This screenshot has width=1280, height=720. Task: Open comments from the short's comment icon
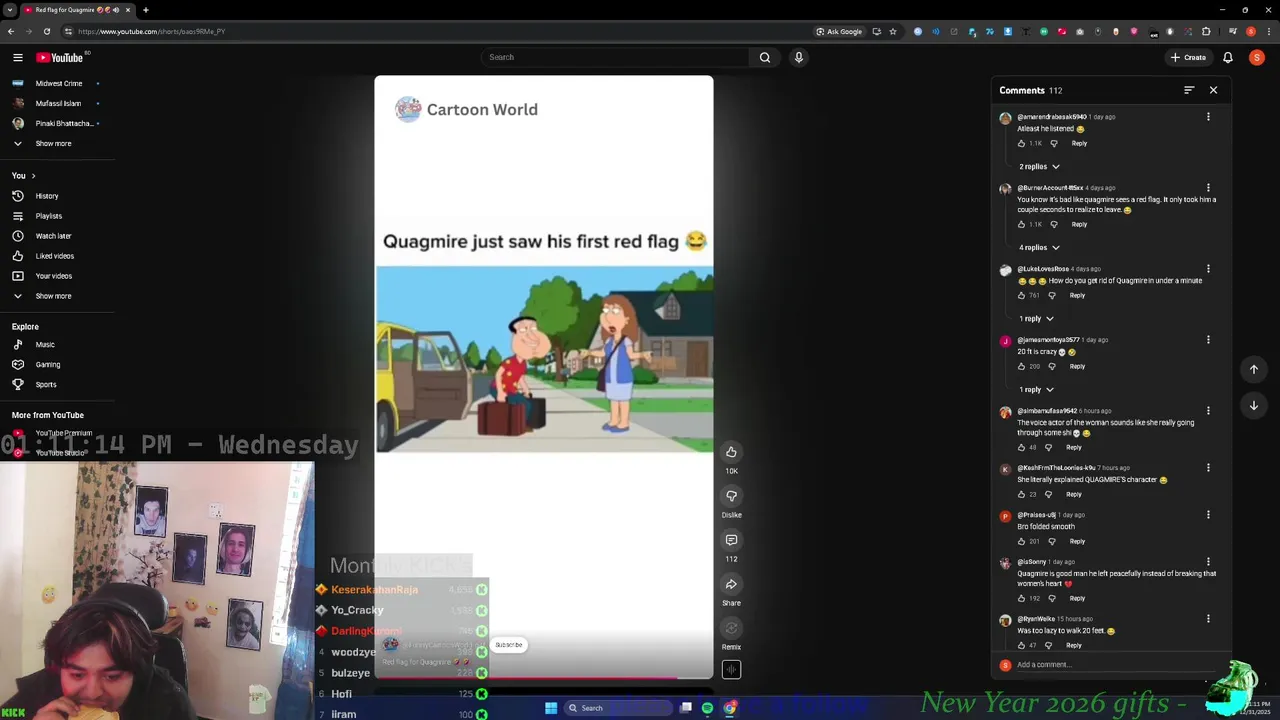pos(731,540)
